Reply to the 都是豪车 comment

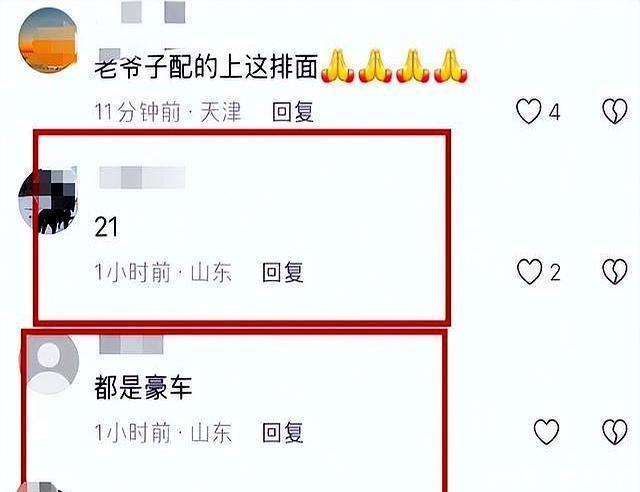[282, 432]
